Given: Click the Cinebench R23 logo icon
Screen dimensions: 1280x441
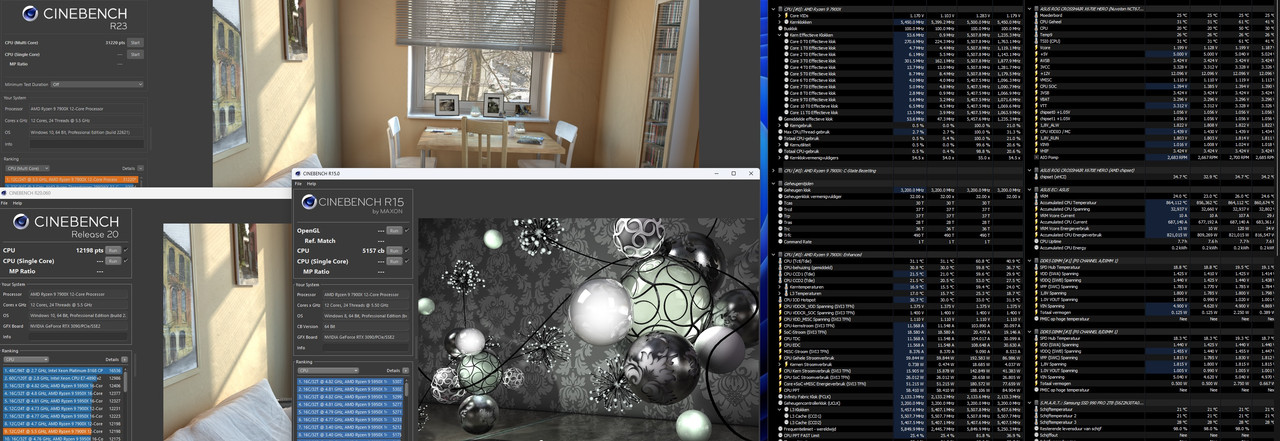Looking at the screenshot, I should coord(29,13).
